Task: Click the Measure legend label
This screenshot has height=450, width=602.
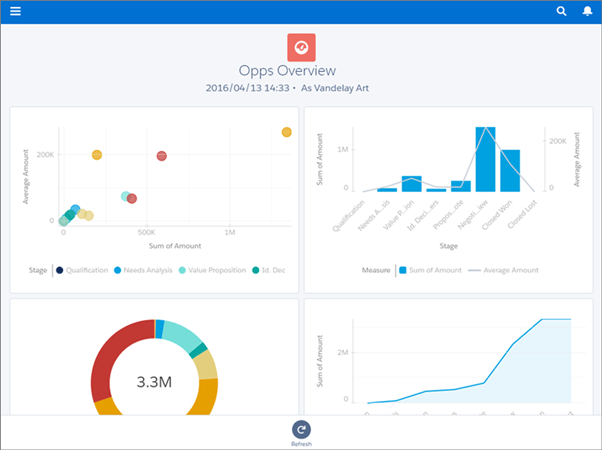Action: [x=376, y=270]
